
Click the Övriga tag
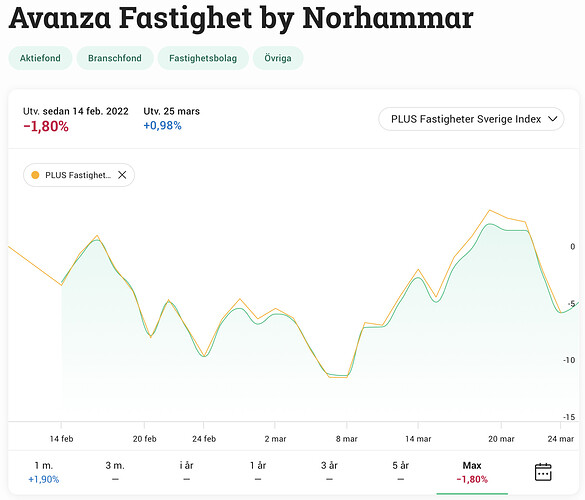[x=278, y=58]
